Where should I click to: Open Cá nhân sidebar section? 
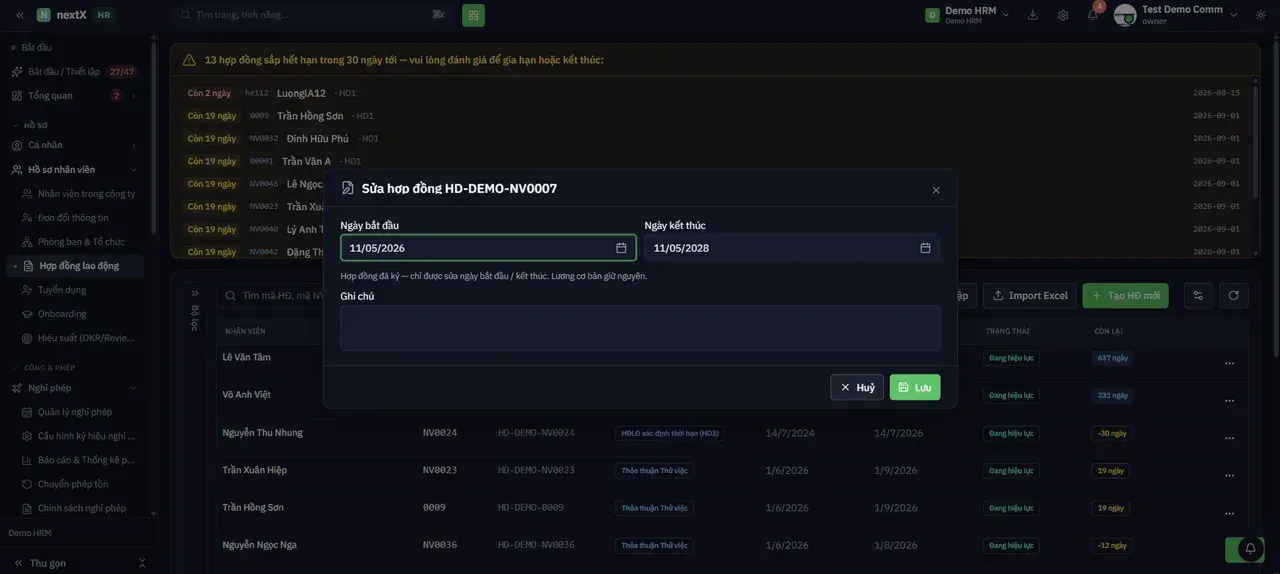73,145
